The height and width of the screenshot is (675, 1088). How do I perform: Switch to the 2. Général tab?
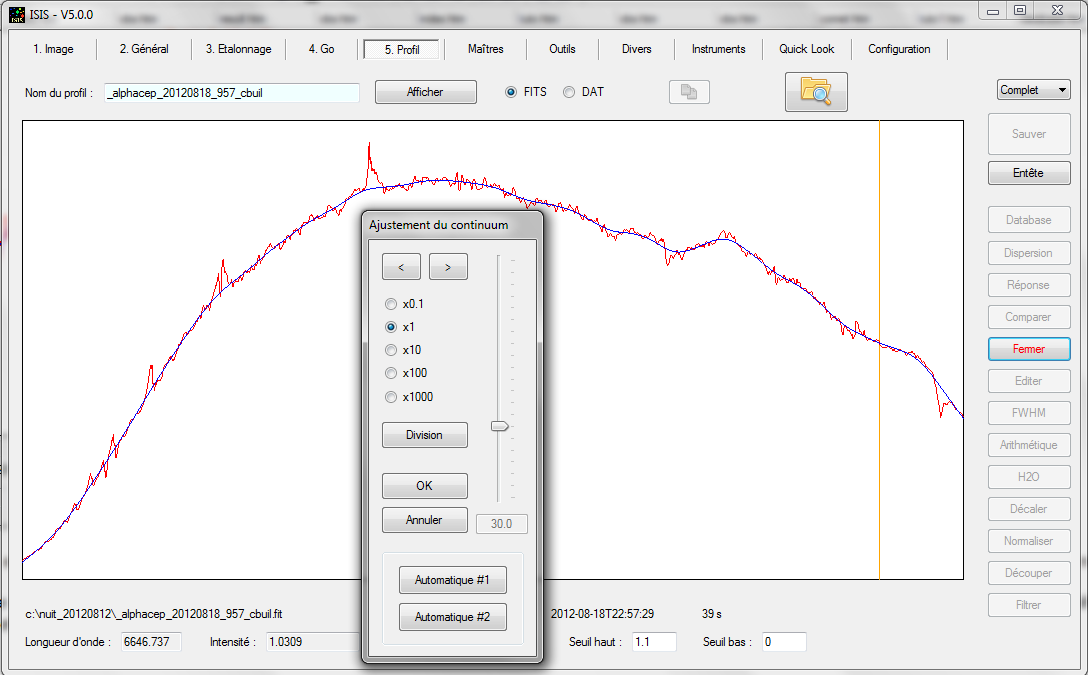coord(144,49)
